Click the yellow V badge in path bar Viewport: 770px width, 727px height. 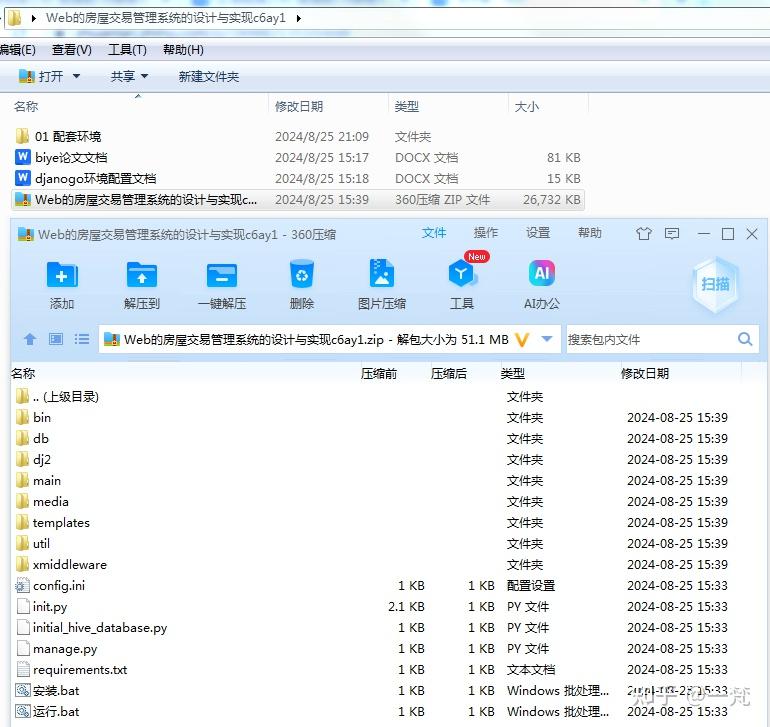pyautogui.click(x=522, y=339)
